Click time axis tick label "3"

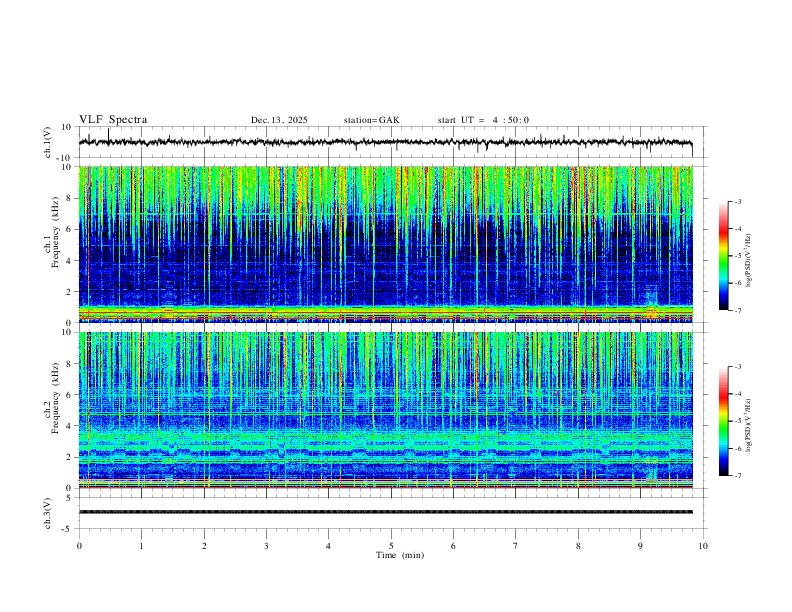coord(266,546)
